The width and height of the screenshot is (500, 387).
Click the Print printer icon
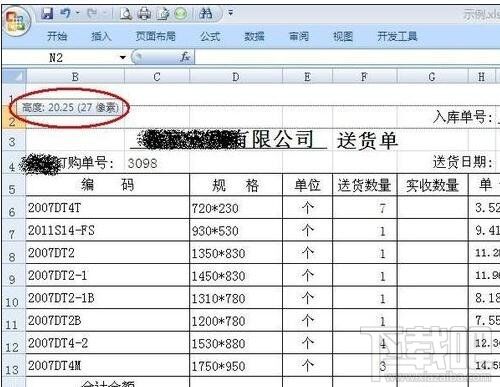point(144,13)
